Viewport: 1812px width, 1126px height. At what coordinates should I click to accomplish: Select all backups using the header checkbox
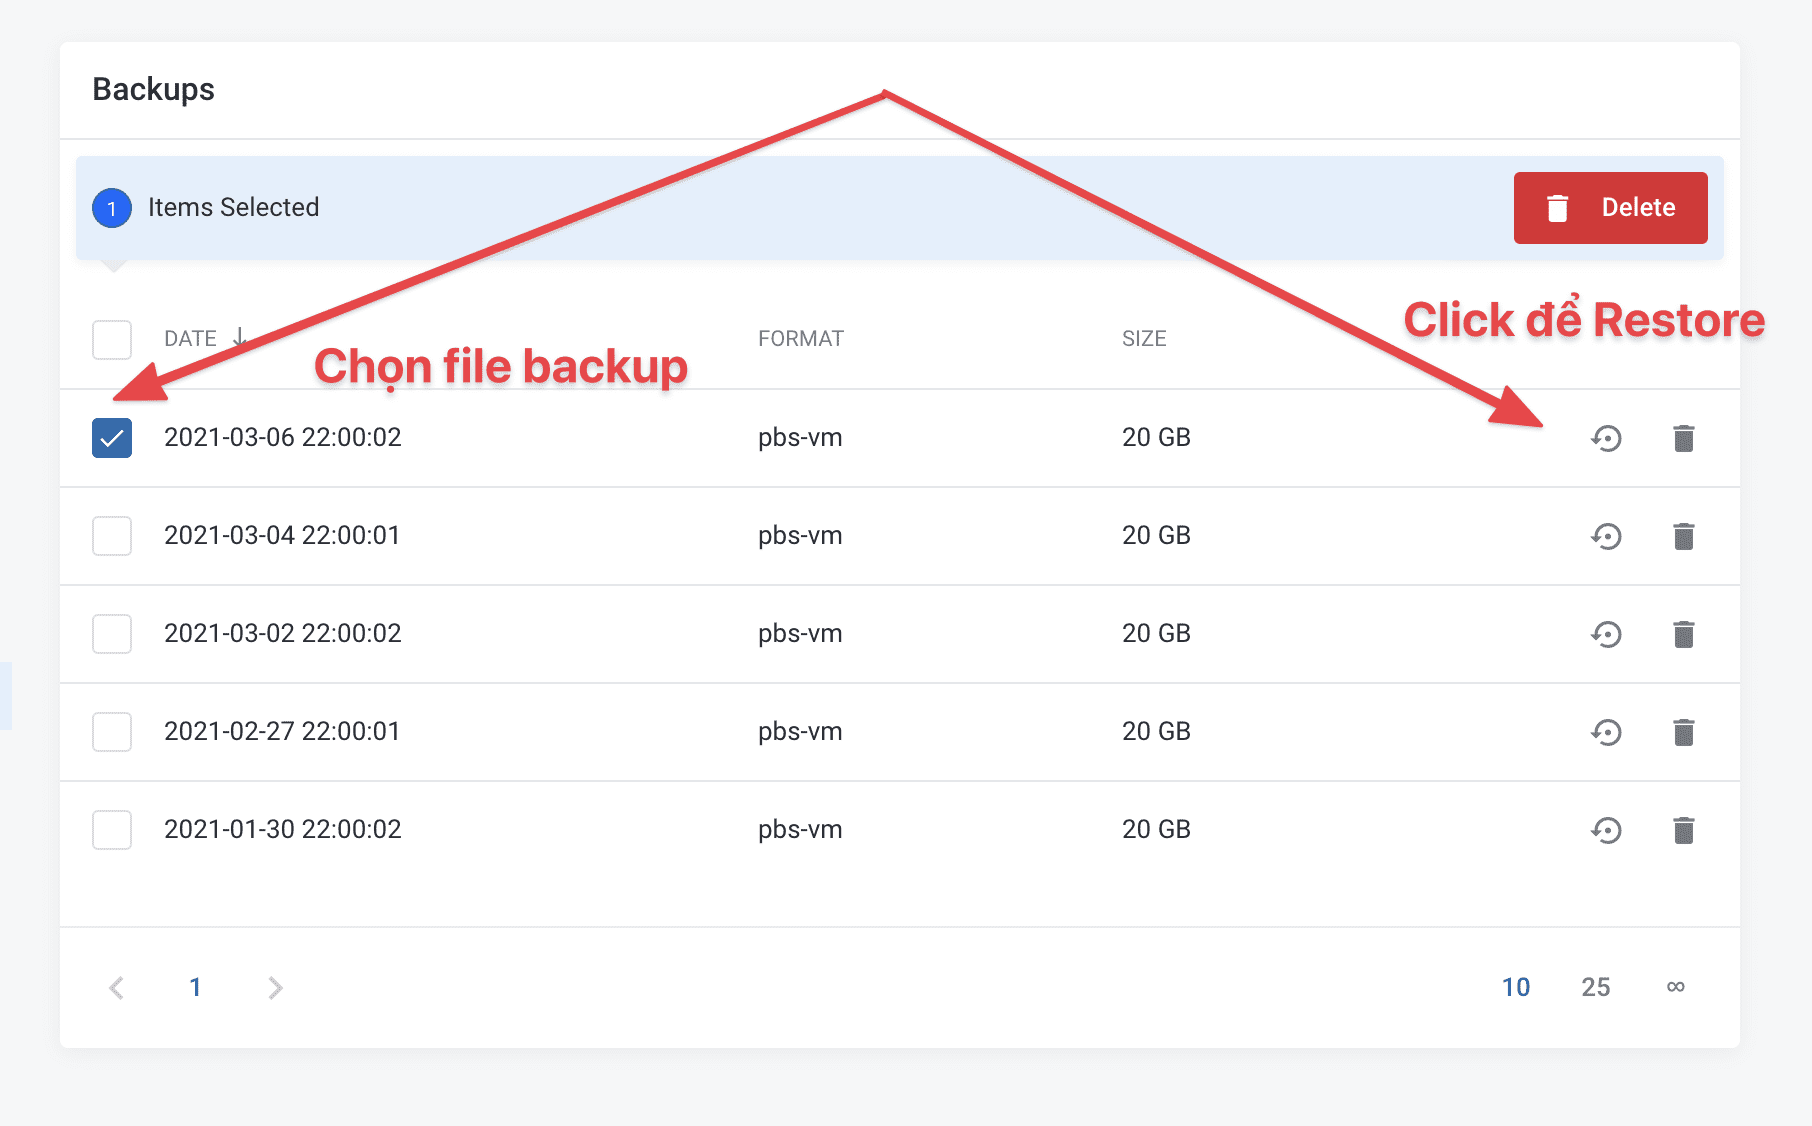pos(112,339)
